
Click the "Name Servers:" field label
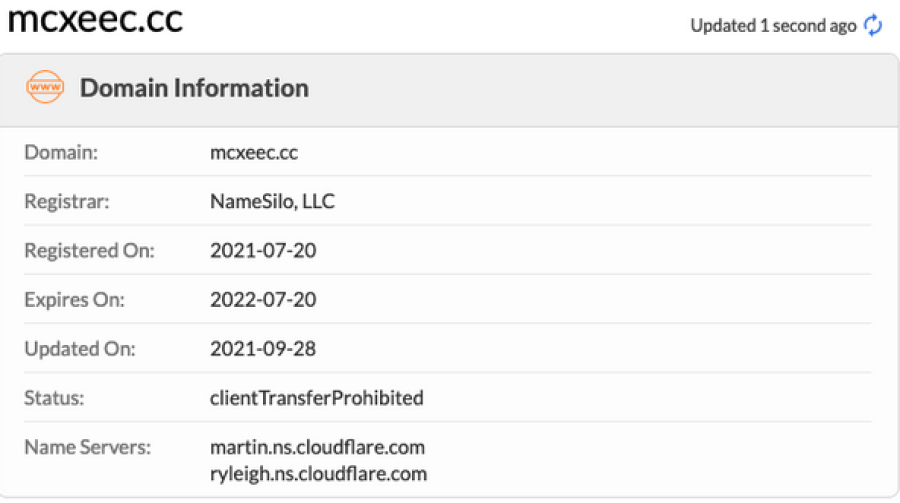click(x=88, y=447)
